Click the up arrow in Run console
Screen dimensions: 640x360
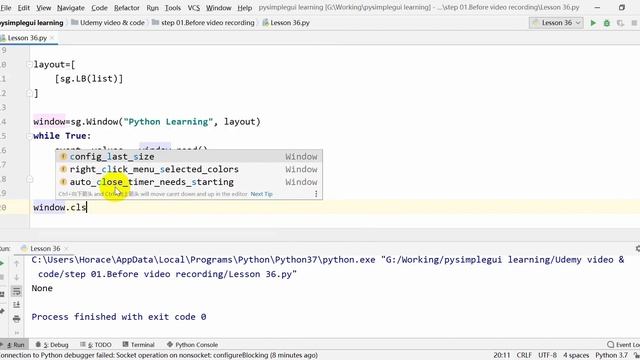click(x=17, y=264)
